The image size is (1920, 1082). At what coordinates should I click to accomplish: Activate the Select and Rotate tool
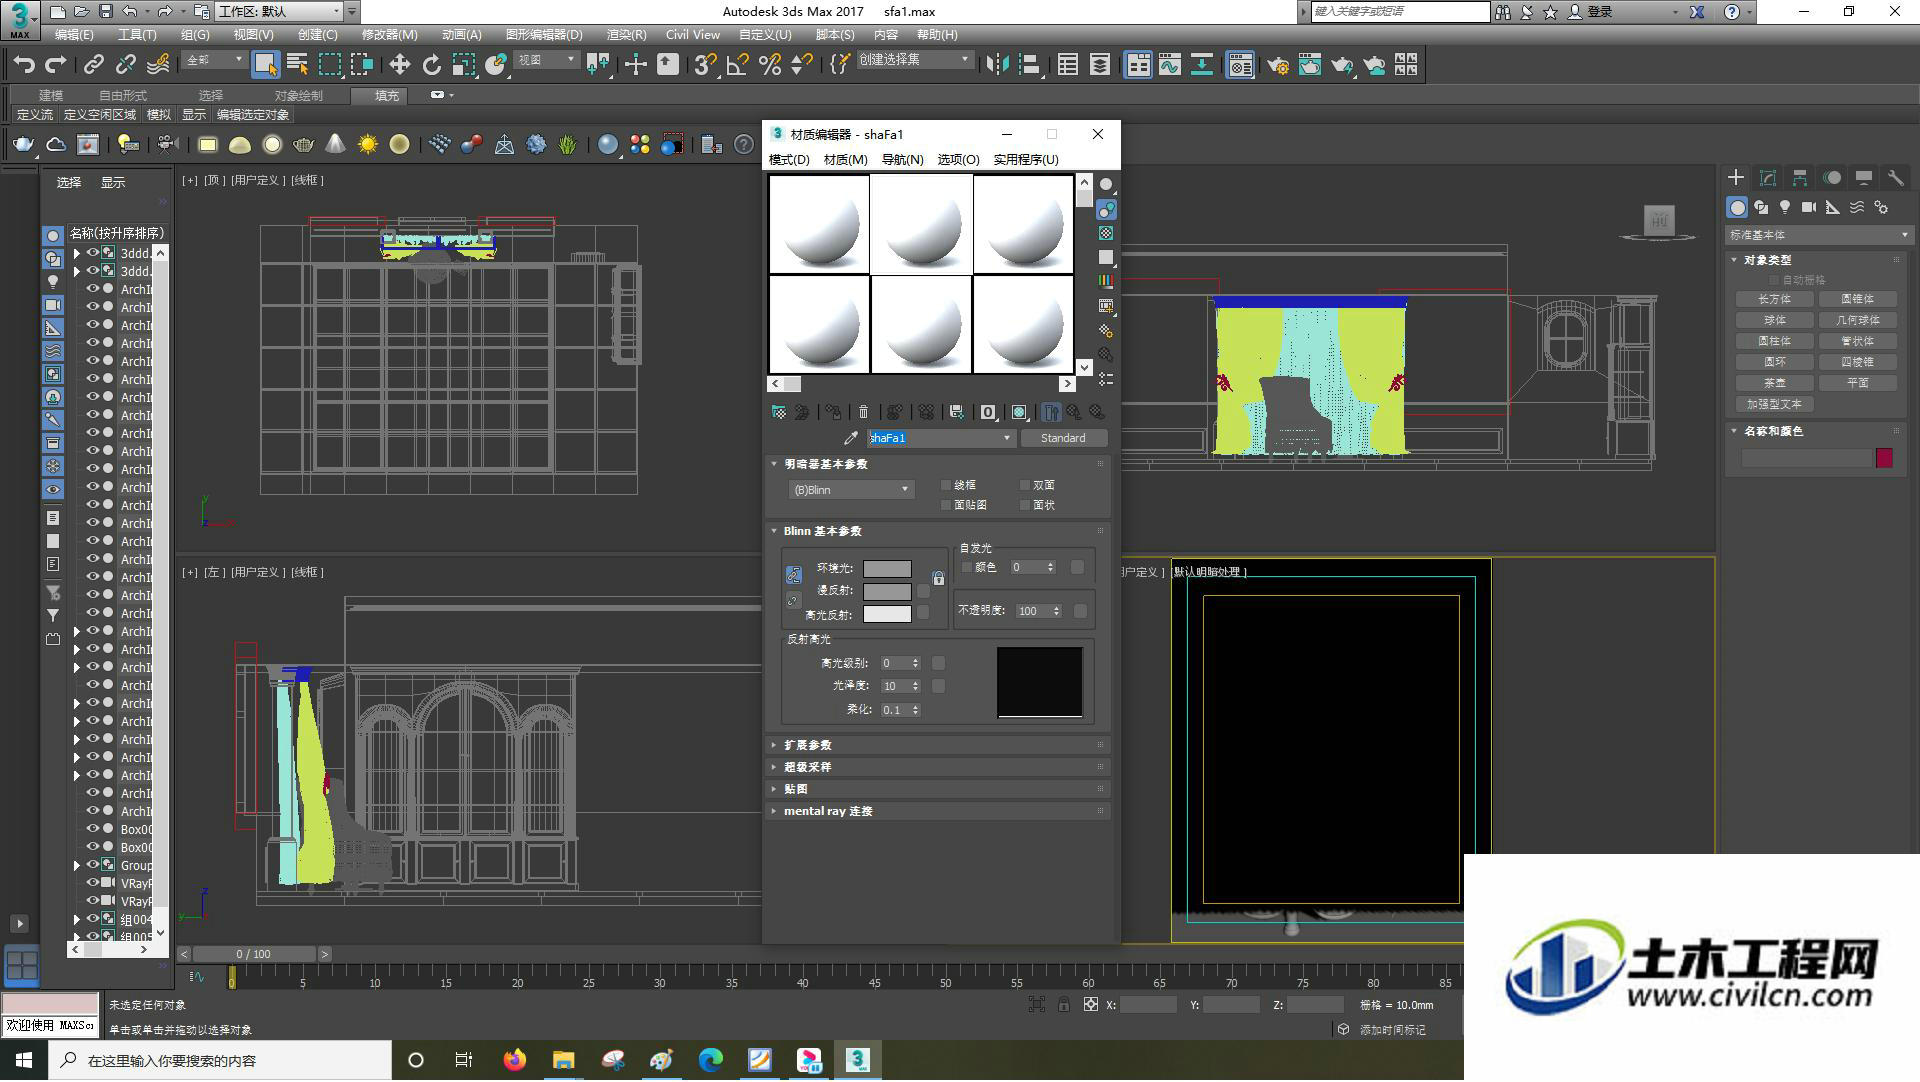(x=432, y=65)
